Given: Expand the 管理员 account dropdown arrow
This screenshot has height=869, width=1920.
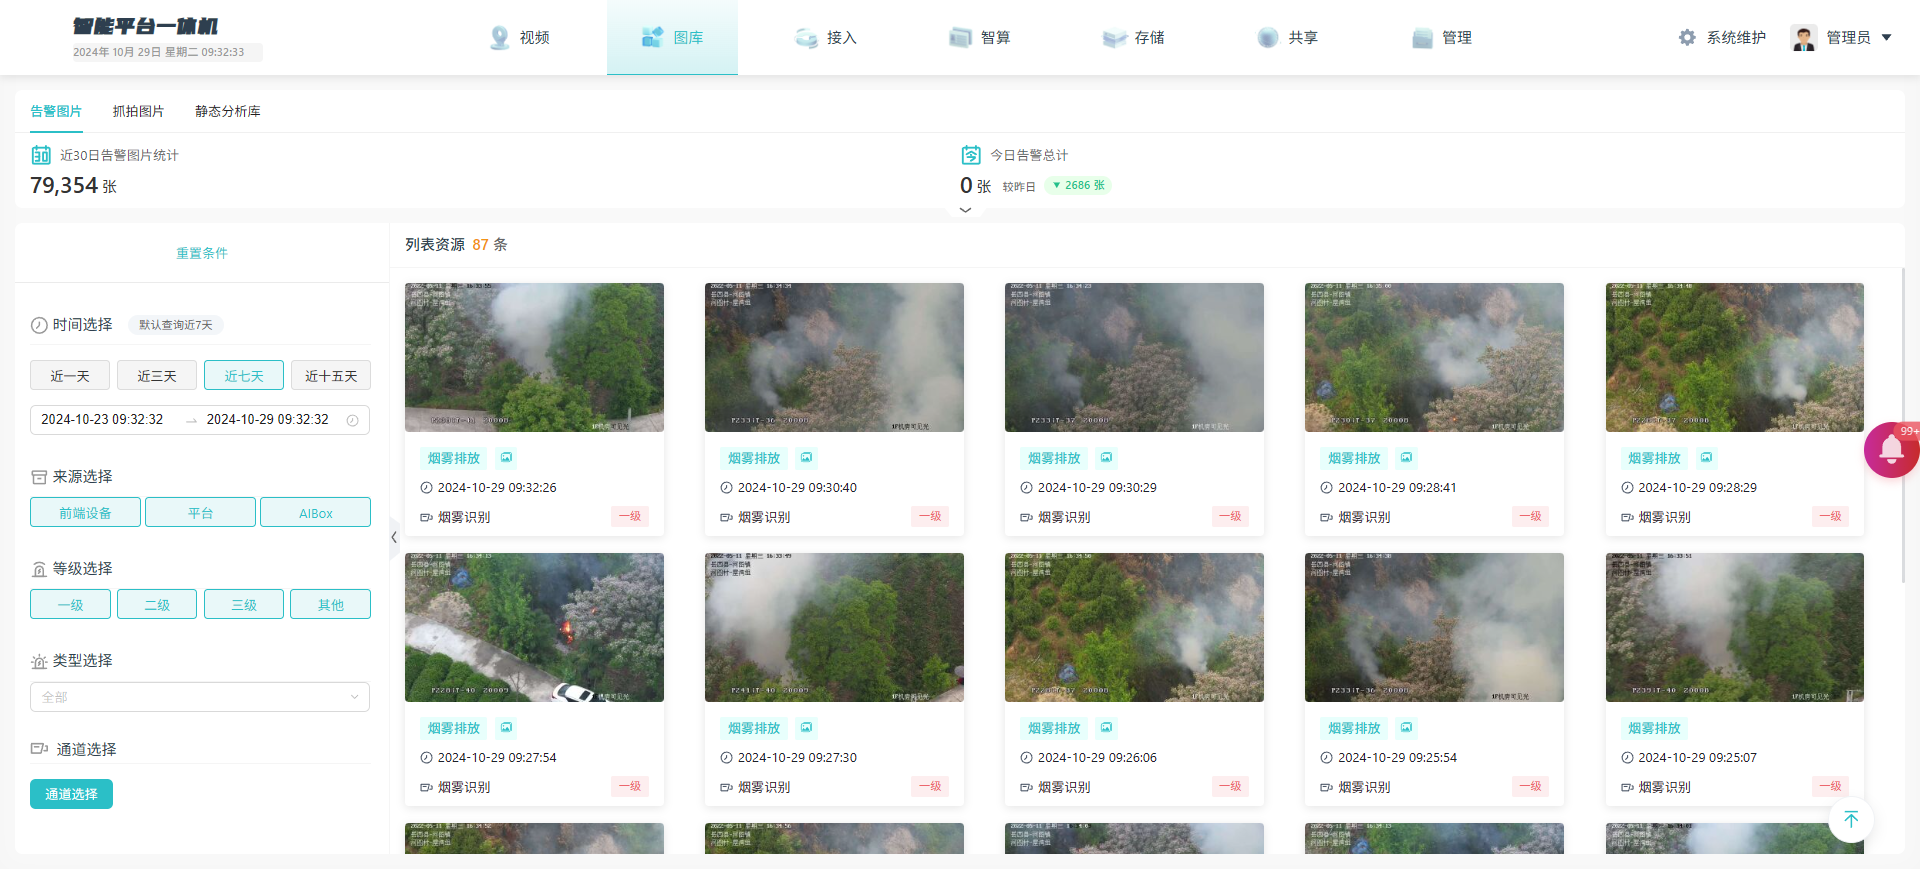Looking at the screenshot, I should (1887, 37).
